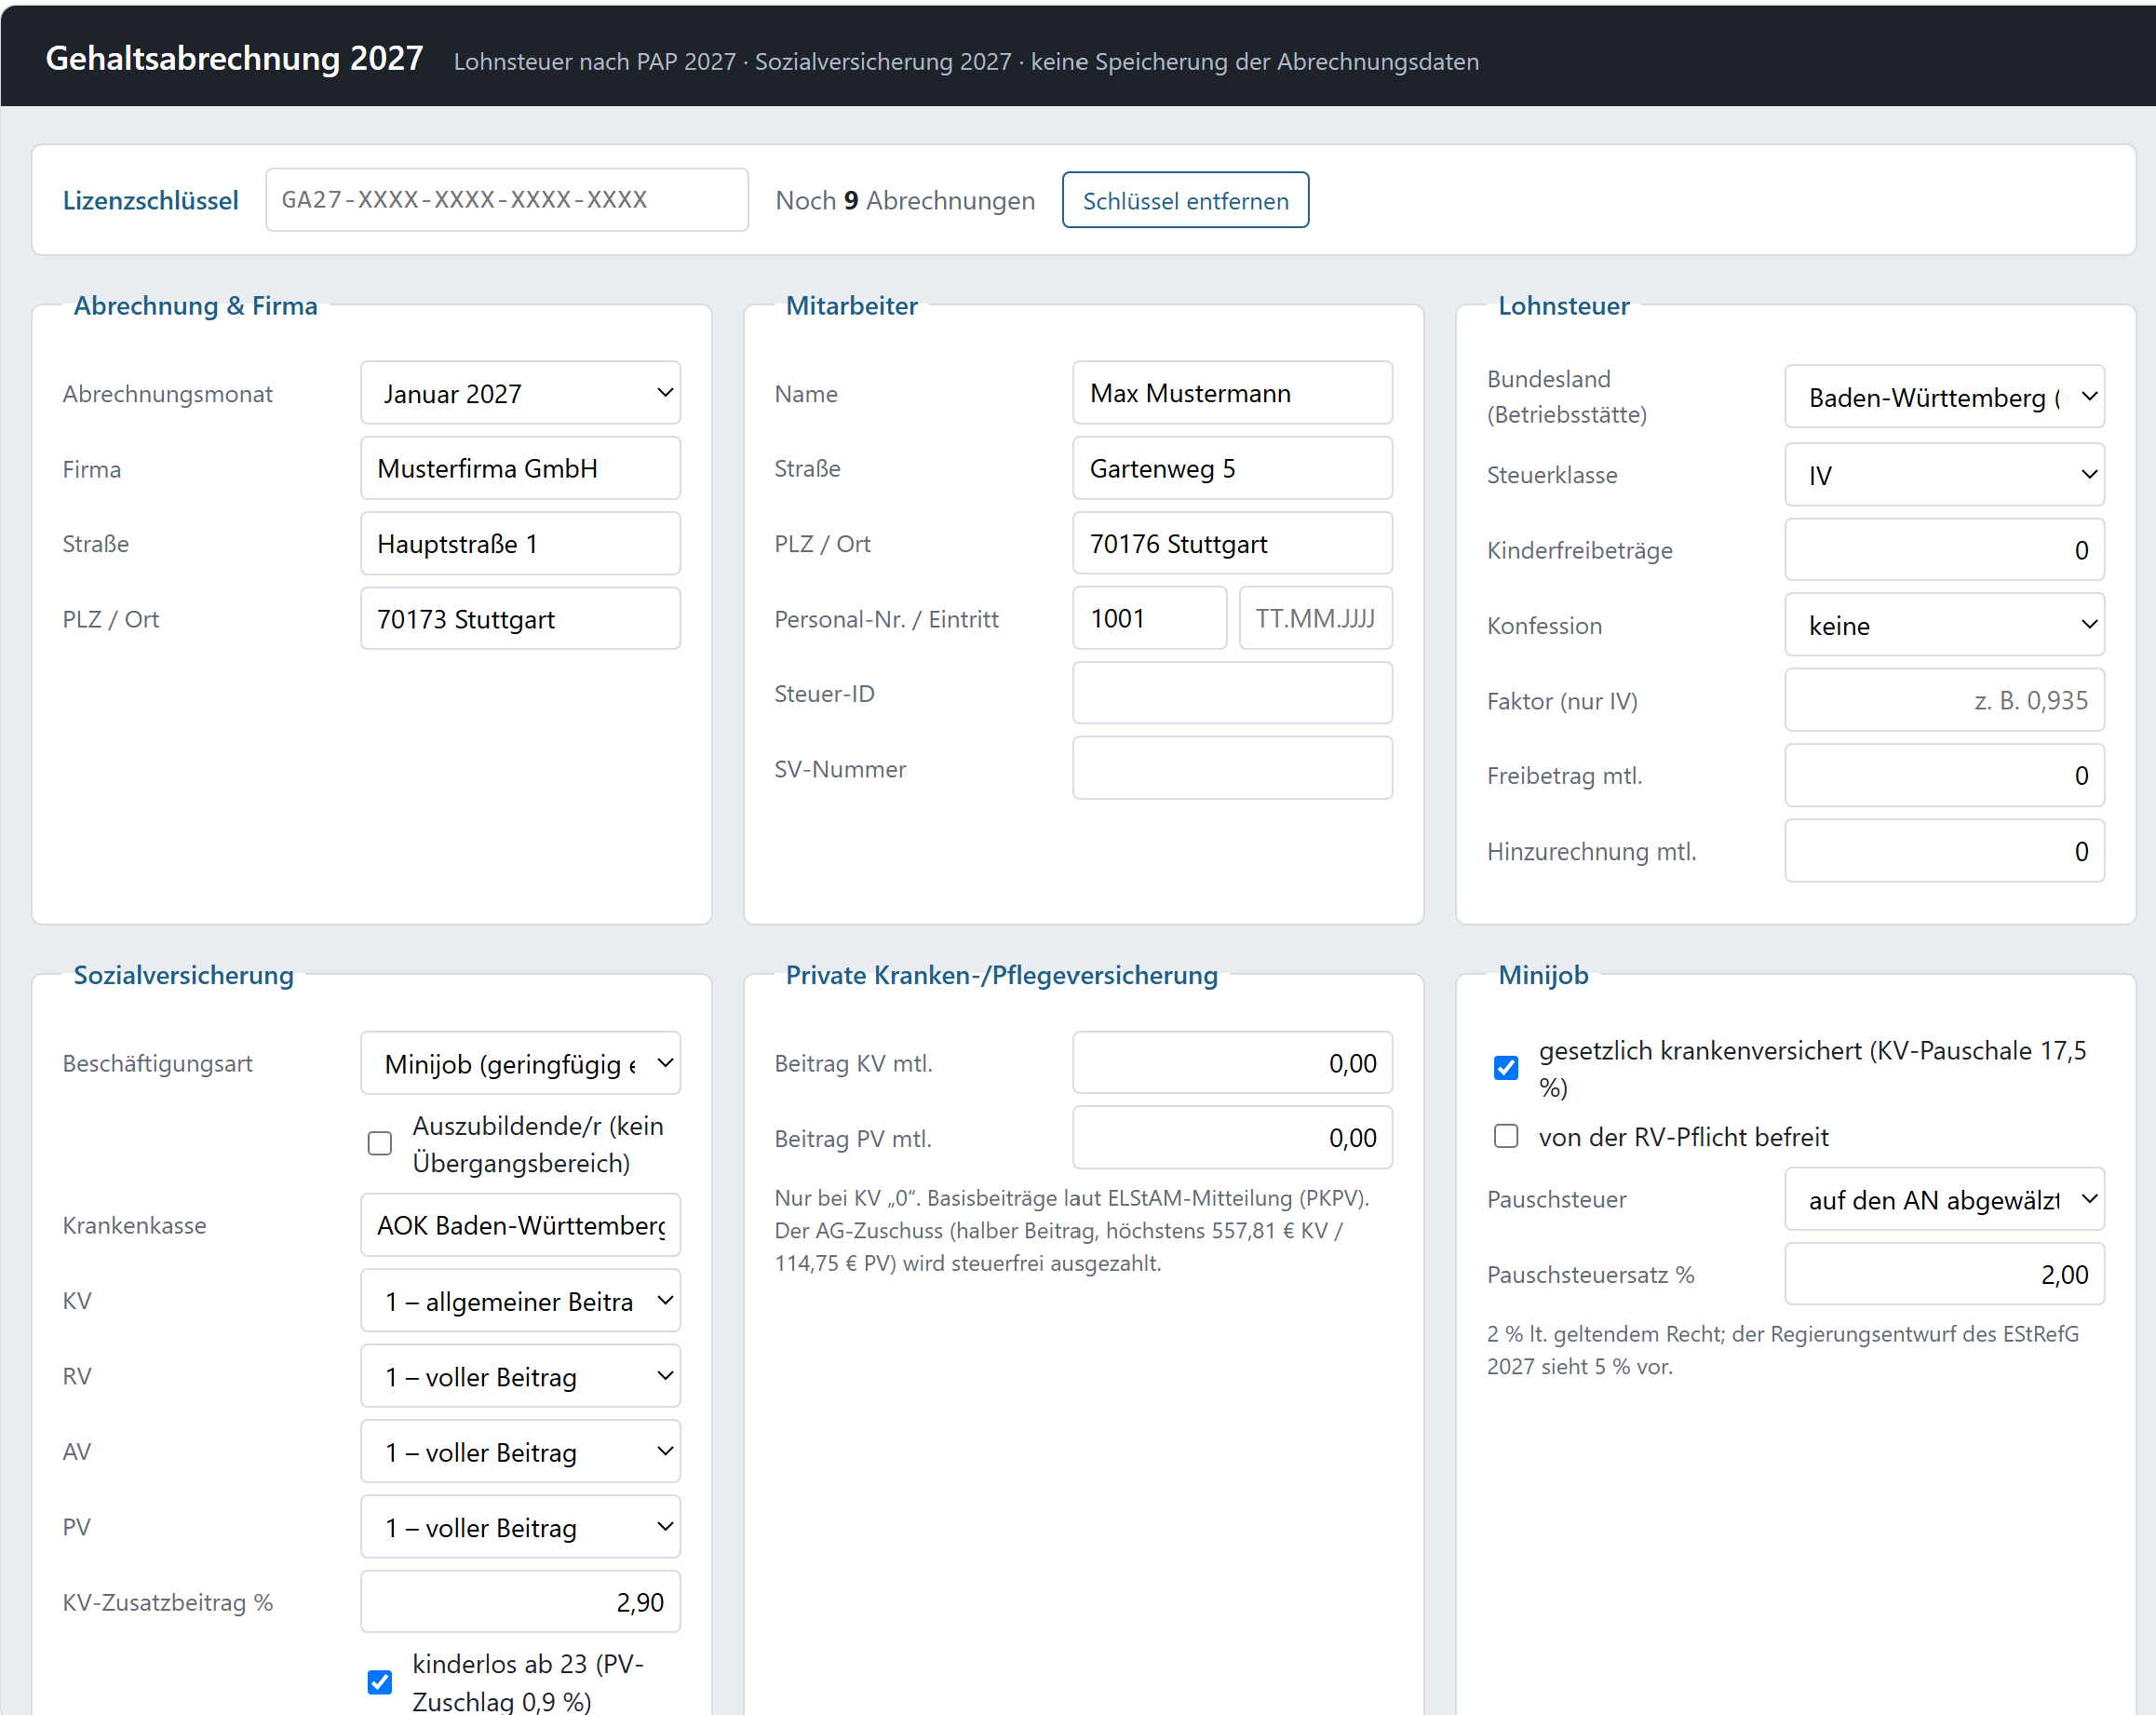The width and height of the screenshot is (2156, 1715).
Task: Open the AV voller Beitrag dropdown
Action: [520, 1451]
